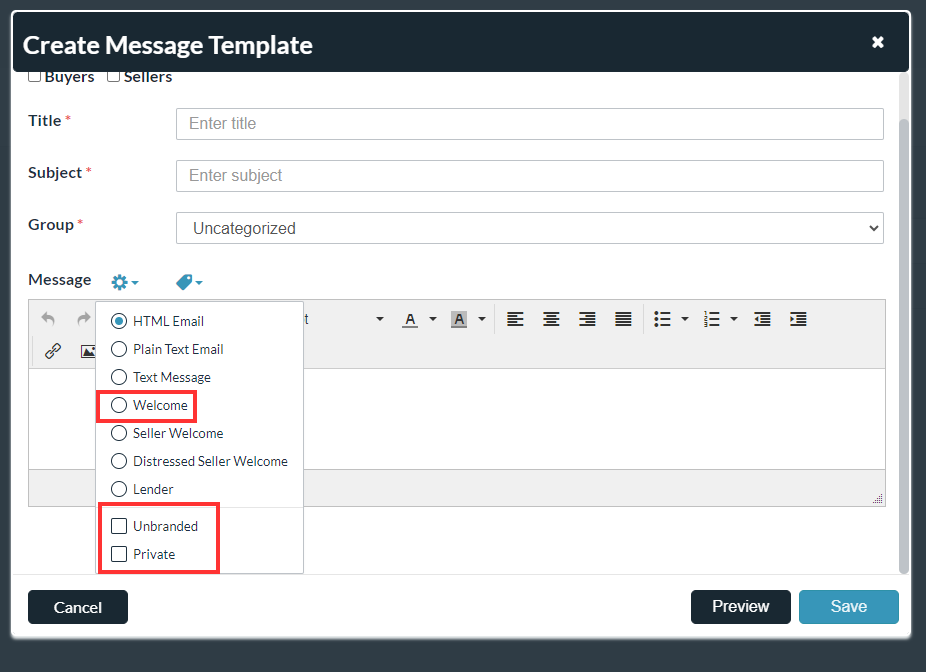The width and height of the screenshot is (926, 672).
Task: Open the numbered list style dropdown arrow
Action: pos(734,319)
